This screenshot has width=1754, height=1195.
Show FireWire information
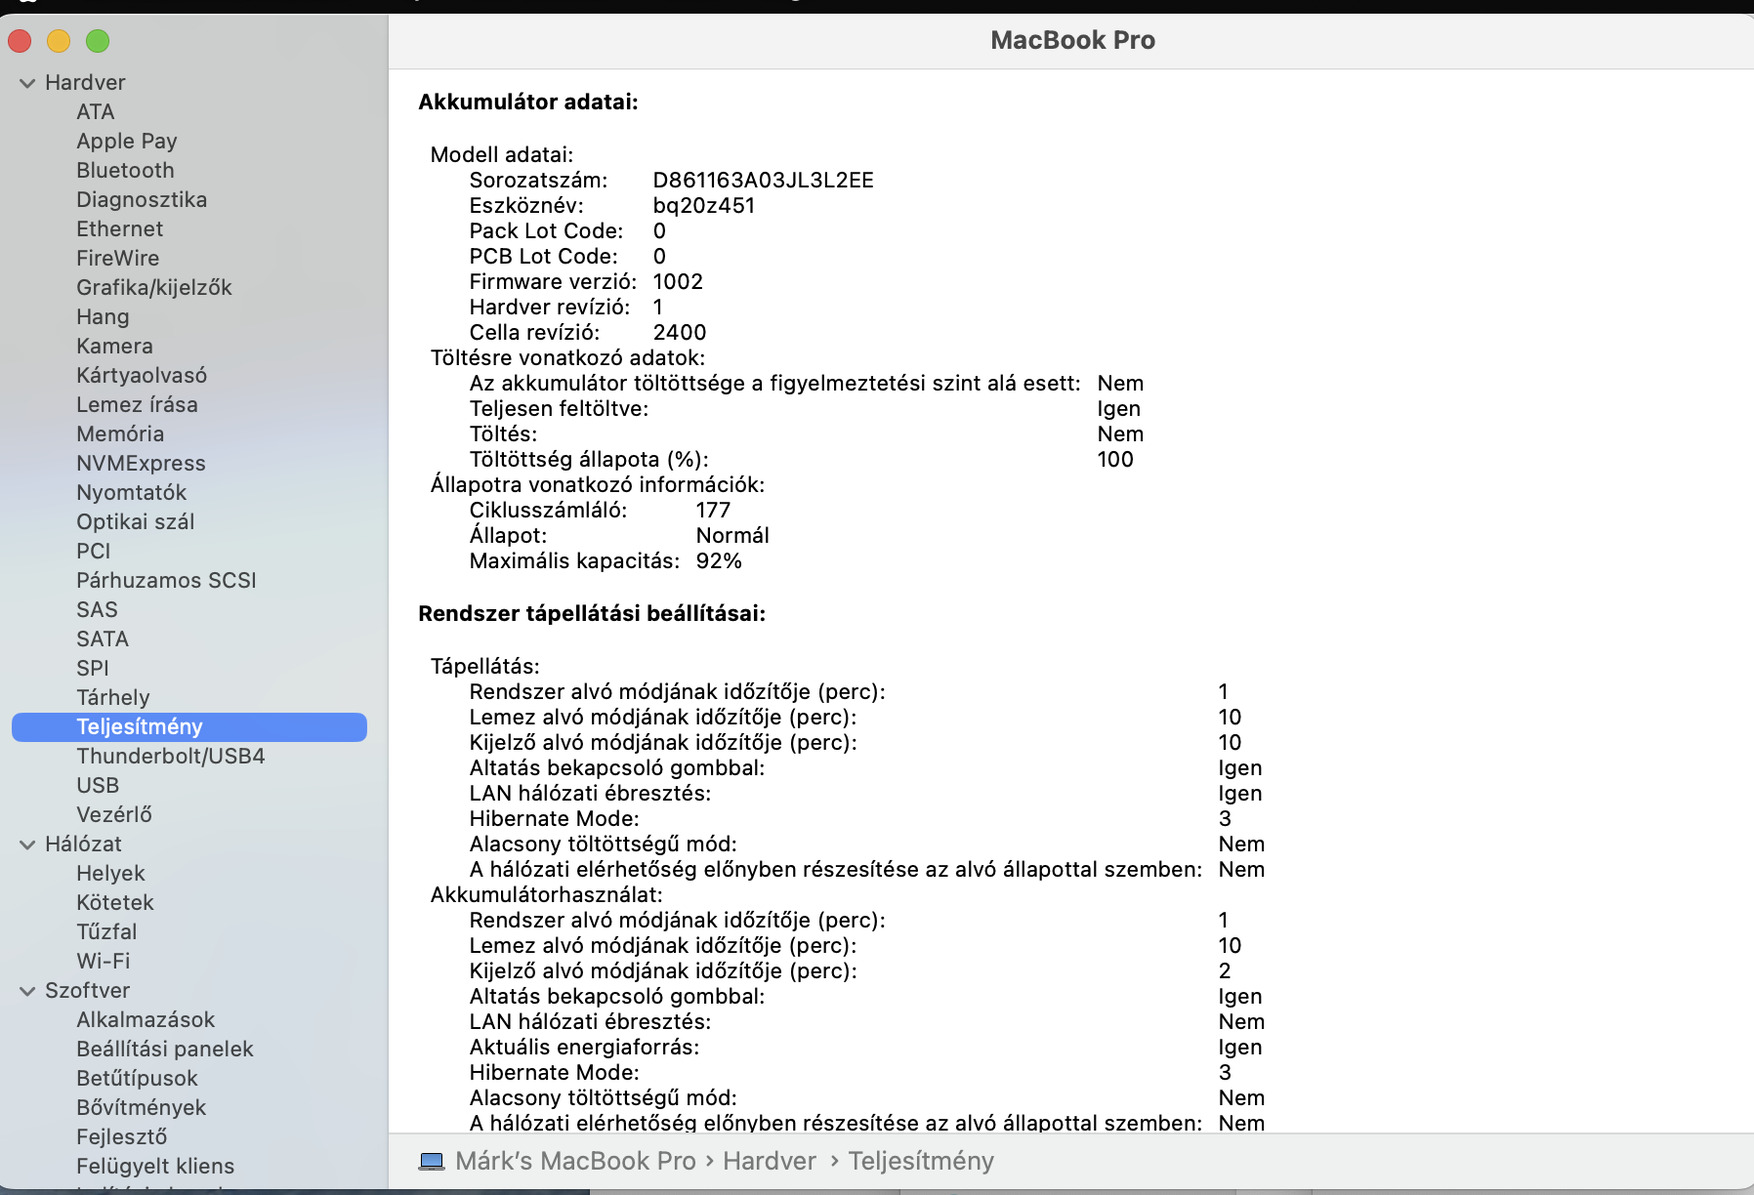[x=118, y=258]
